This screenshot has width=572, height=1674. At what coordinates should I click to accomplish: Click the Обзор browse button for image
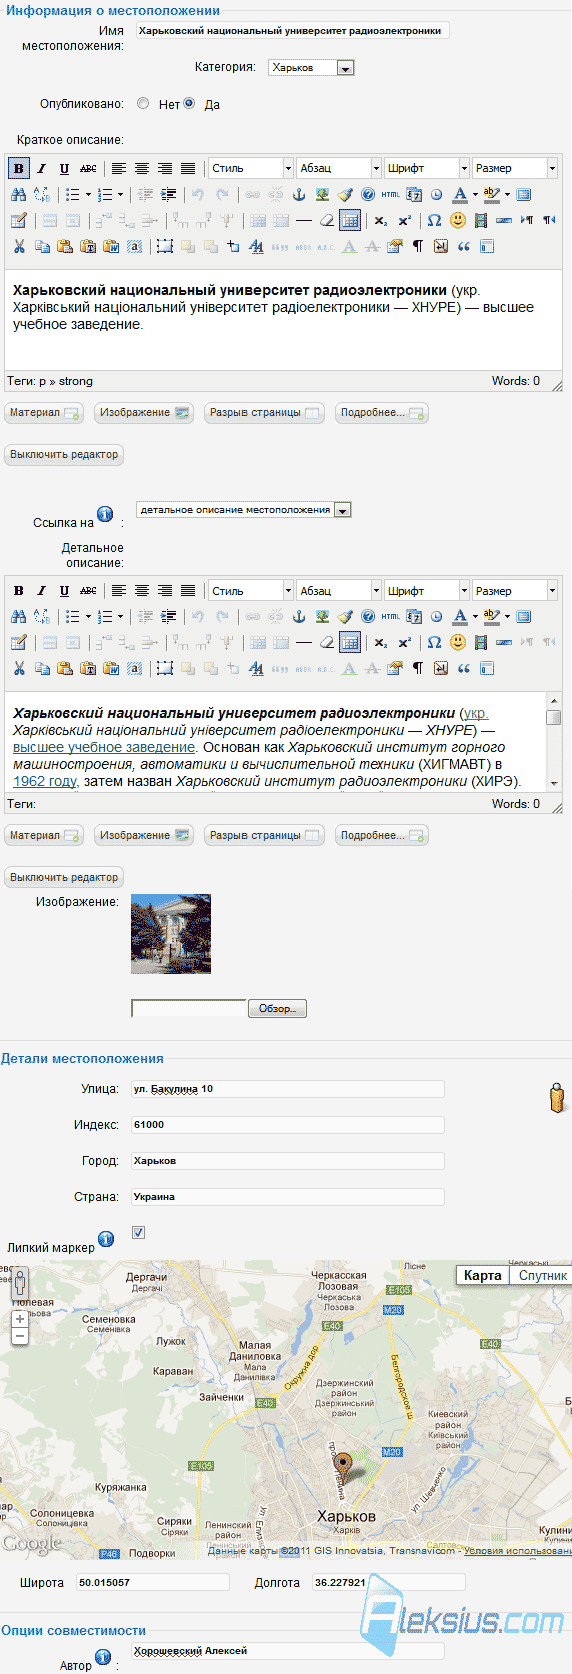pyautogui.click(x=277, y=1009)
